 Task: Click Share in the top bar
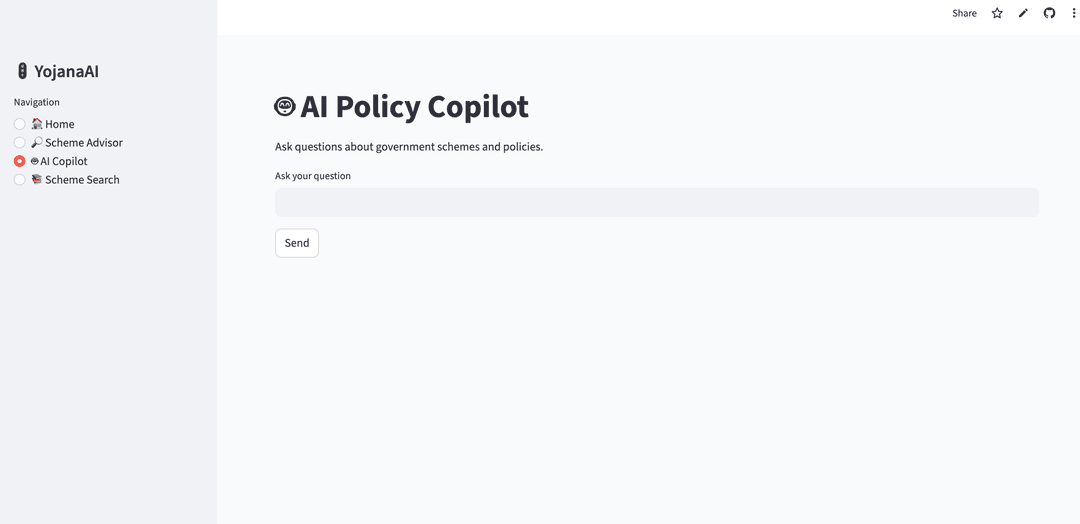964,13
